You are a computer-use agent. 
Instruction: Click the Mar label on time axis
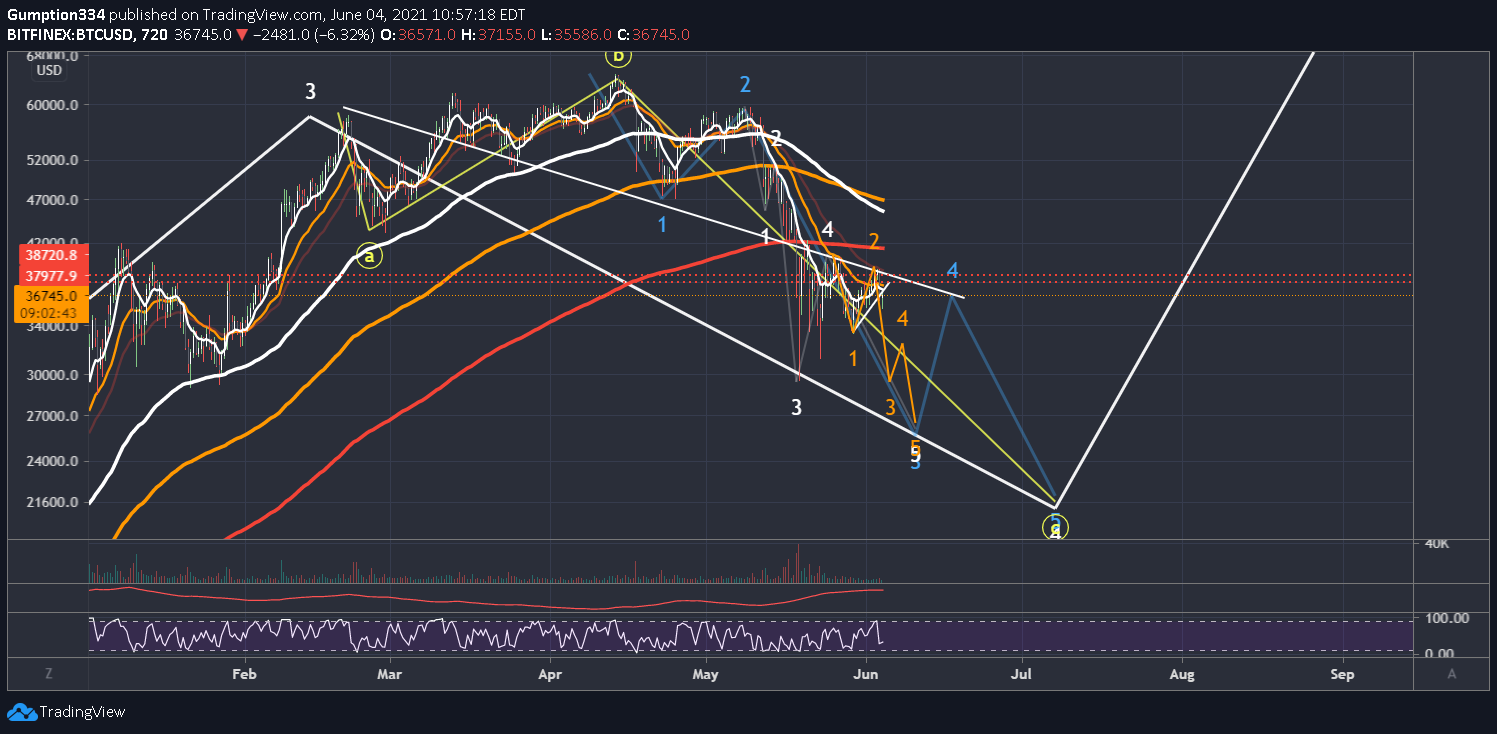390,674
